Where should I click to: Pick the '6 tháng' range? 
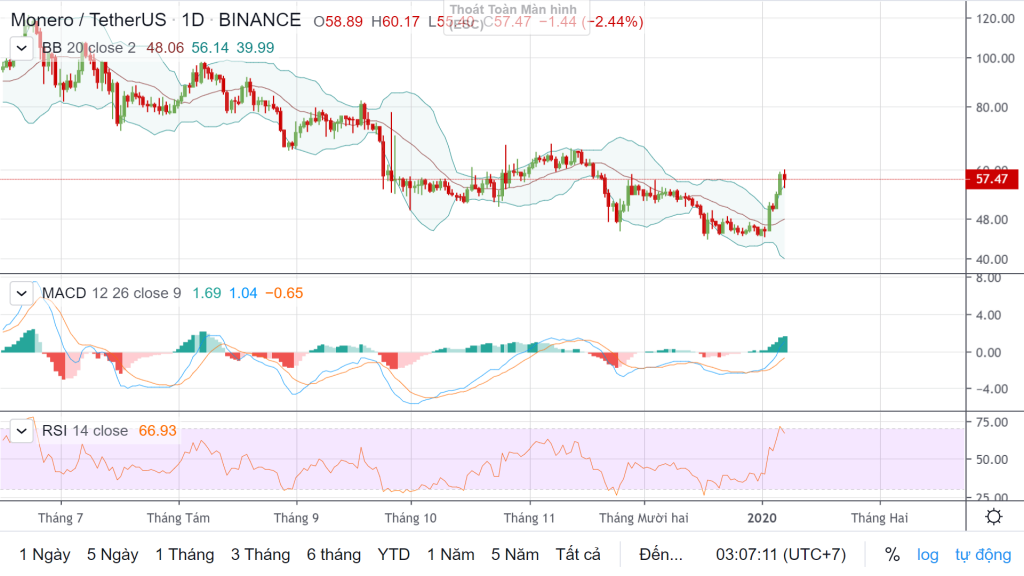[334, 554]
